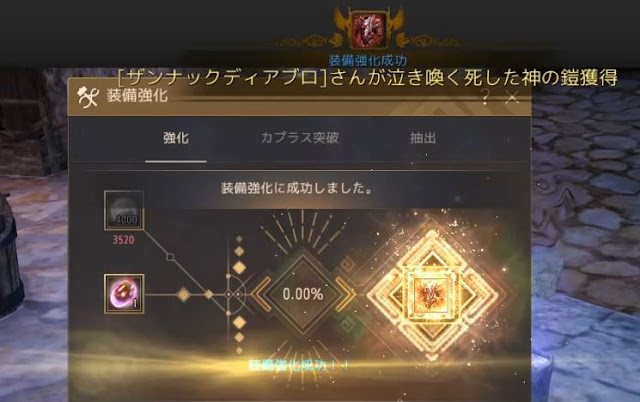Viewport: 640px width, 402px height.
Task: Click the hammer and wrench icon
Action: (87, 97)
